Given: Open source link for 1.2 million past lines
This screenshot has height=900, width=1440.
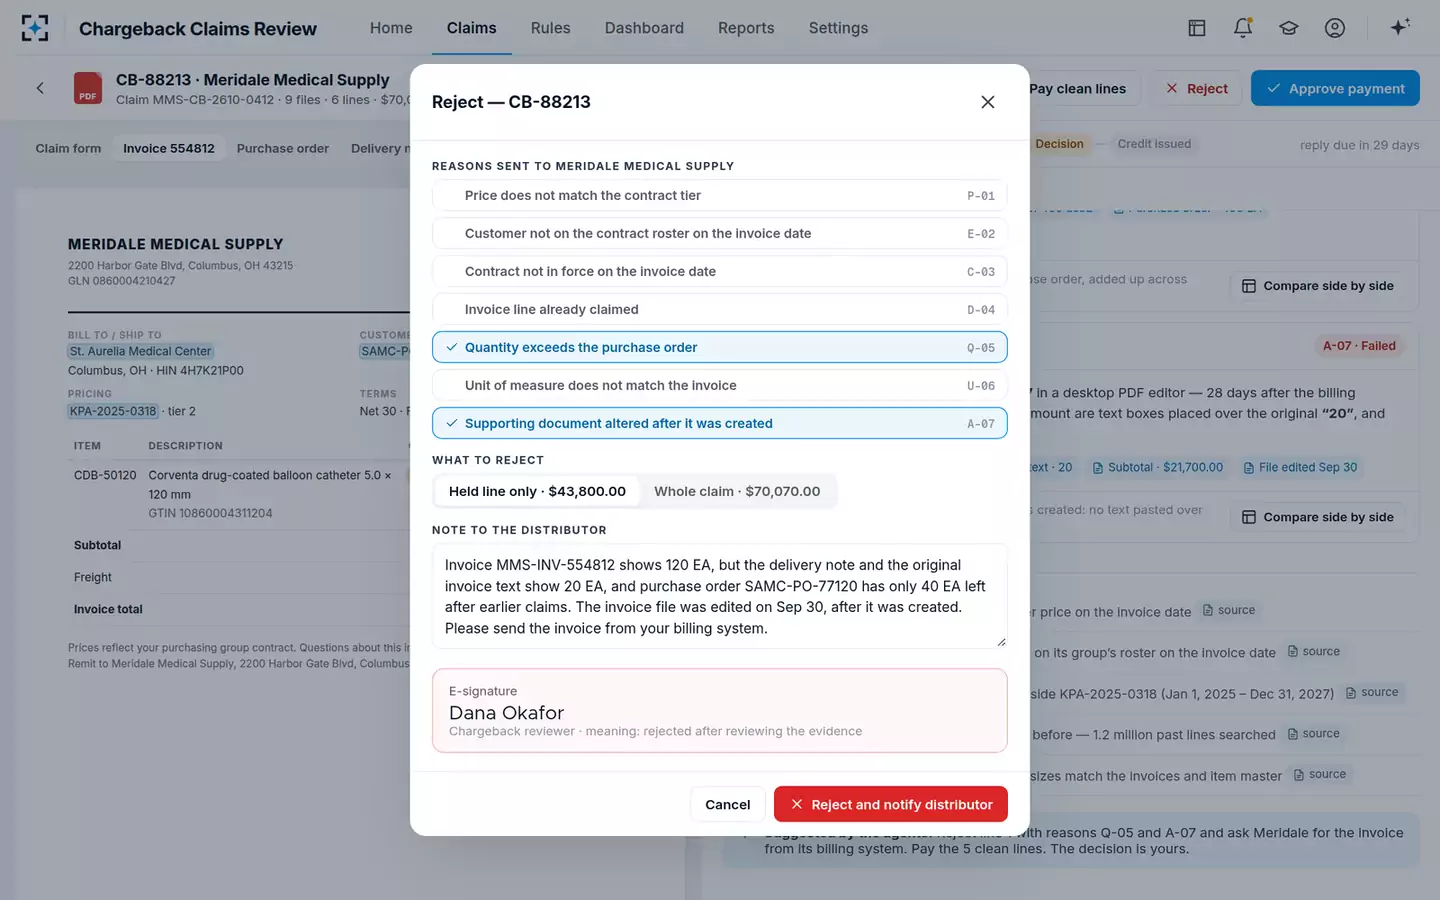Looking at the screenshot, I should (x=1314, y=733).
